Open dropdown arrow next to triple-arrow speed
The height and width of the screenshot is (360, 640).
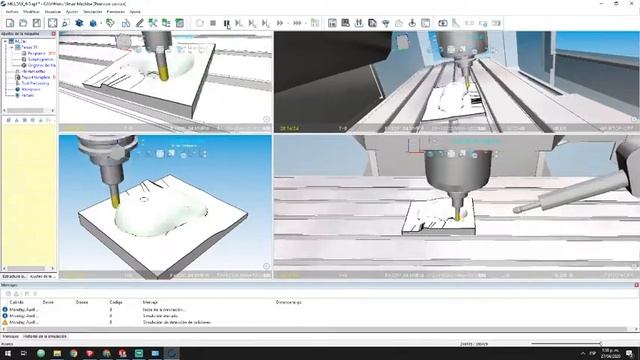tap(306, 23)
